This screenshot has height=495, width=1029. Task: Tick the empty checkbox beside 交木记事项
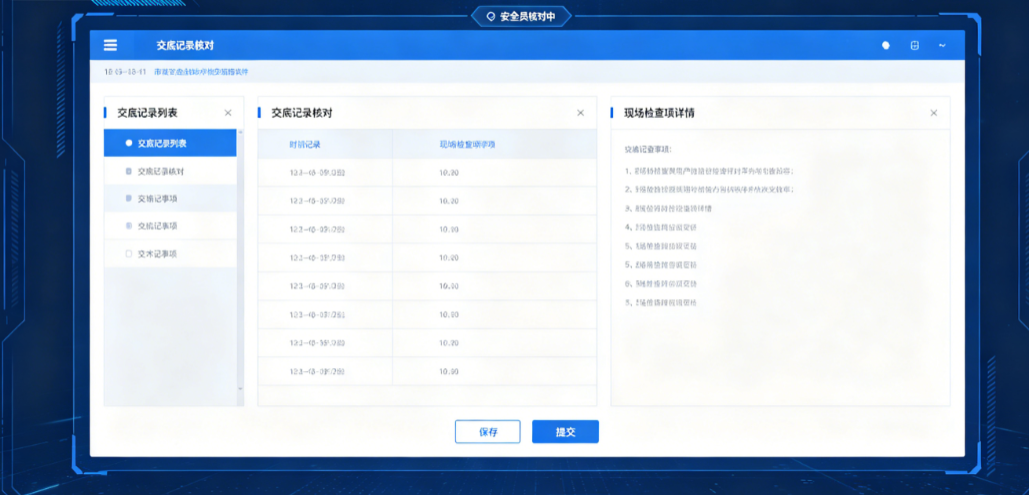tap(129, 253)
